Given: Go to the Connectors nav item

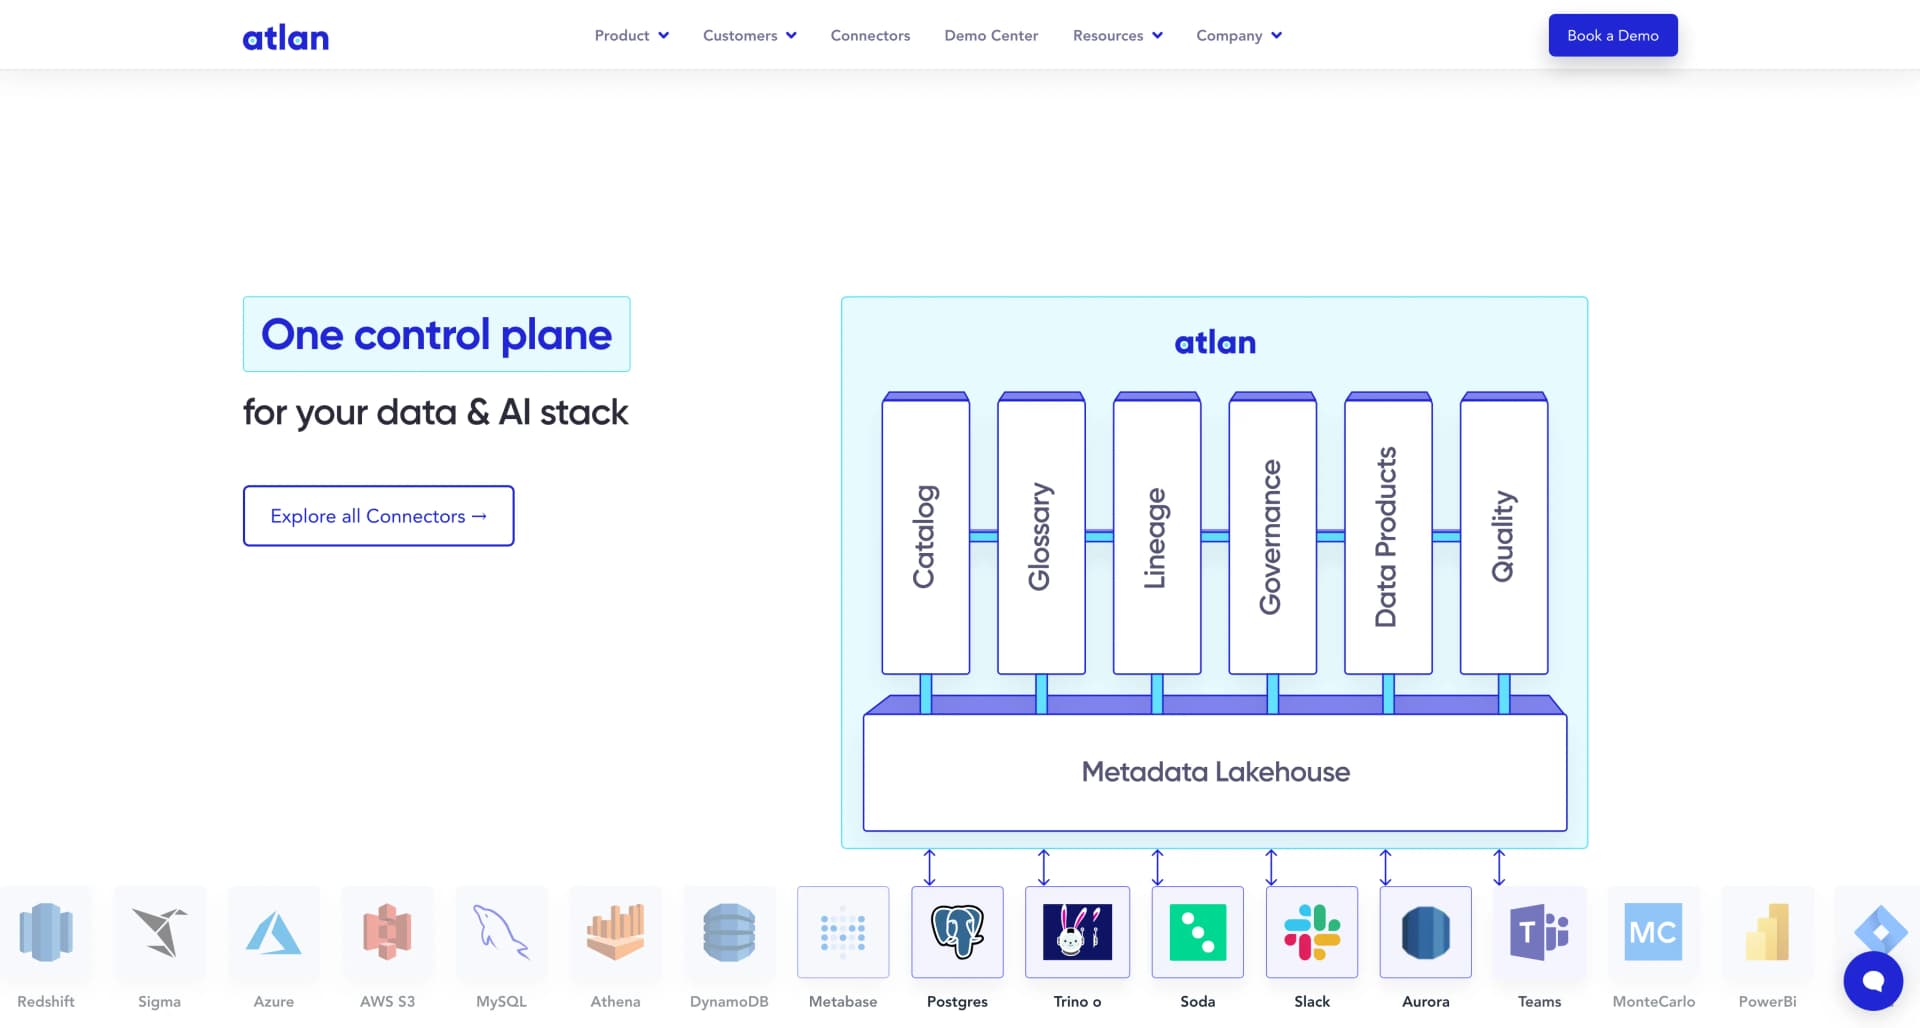Looking at the screenshot, I should [x=870, y=35].
